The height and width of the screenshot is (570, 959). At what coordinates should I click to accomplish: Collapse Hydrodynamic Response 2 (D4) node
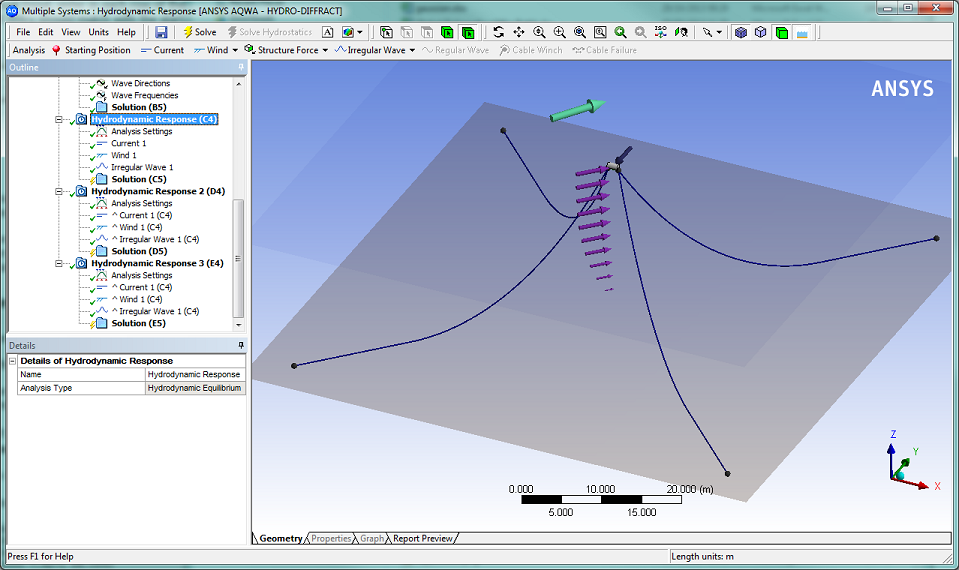(x=59, y=191)
